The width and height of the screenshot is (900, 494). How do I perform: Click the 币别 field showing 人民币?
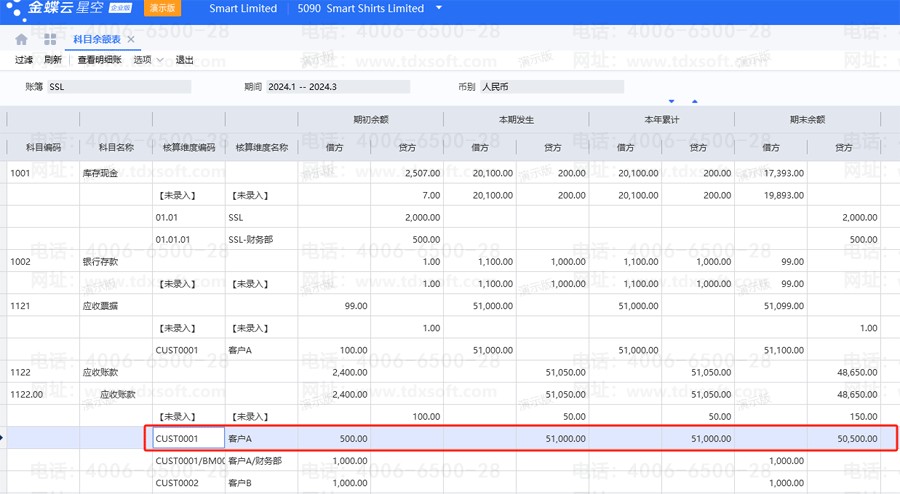551,87
